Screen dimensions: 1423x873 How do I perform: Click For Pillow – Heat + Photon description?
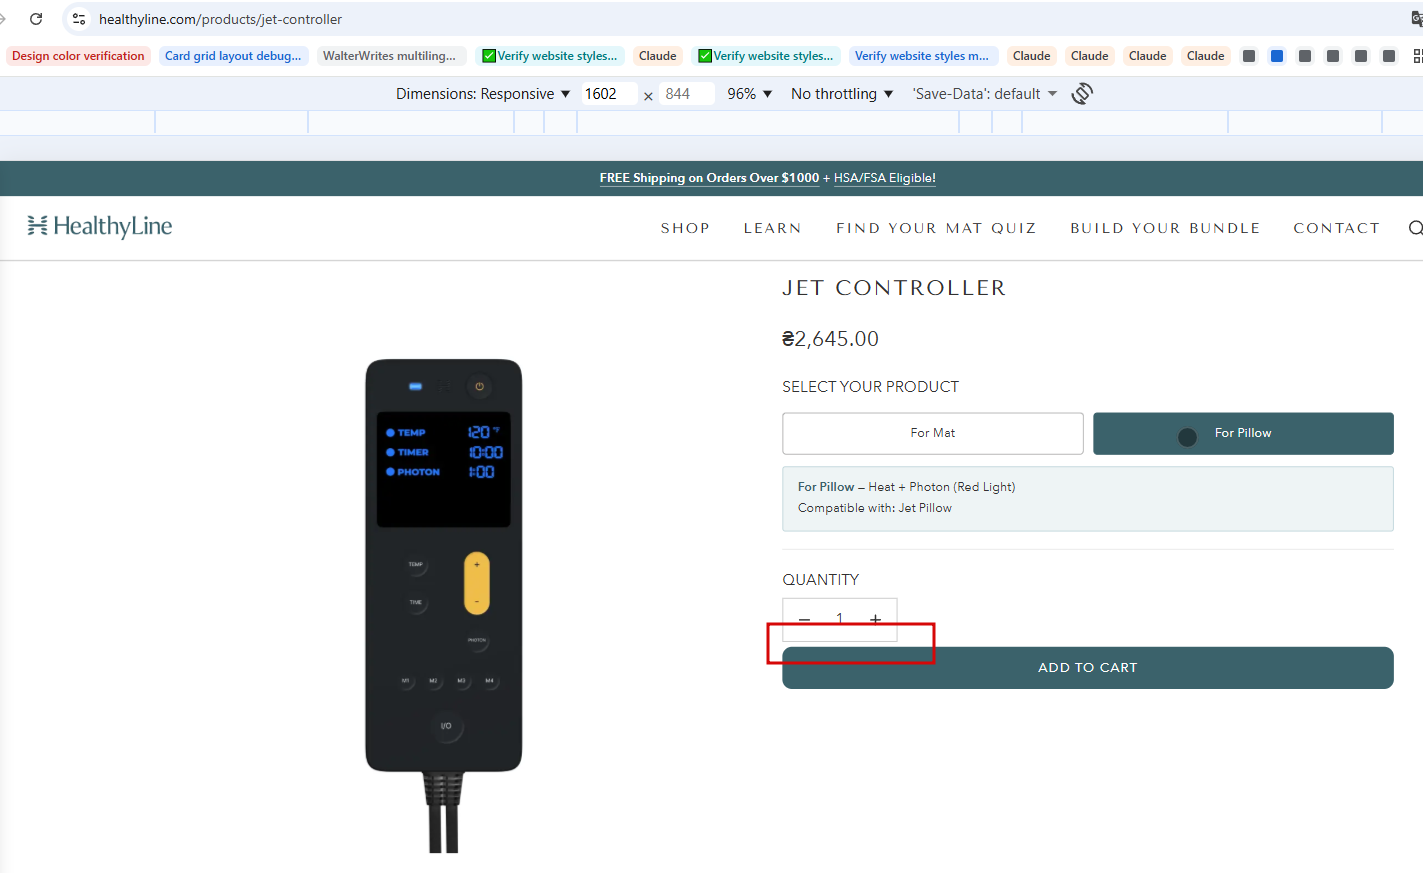click(906, 487)
